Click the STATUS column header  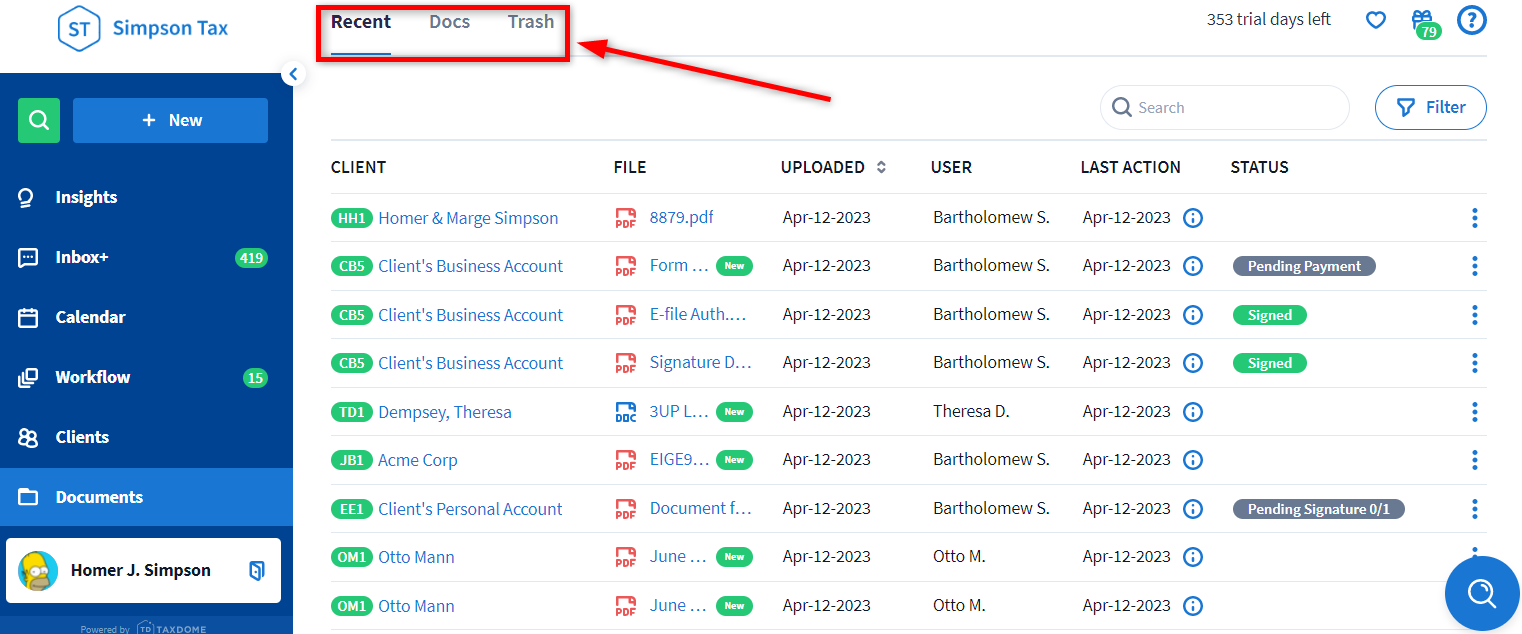coord(1259,167)
